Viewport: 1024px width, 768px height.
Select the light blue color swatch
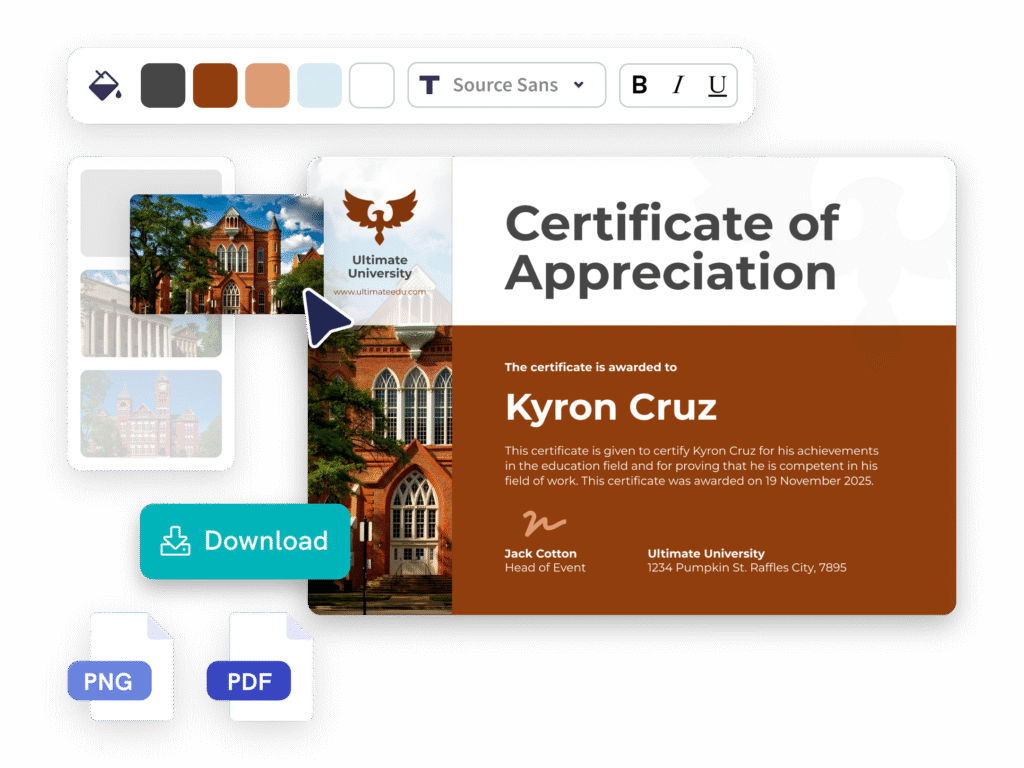click(x=319, y=85)
